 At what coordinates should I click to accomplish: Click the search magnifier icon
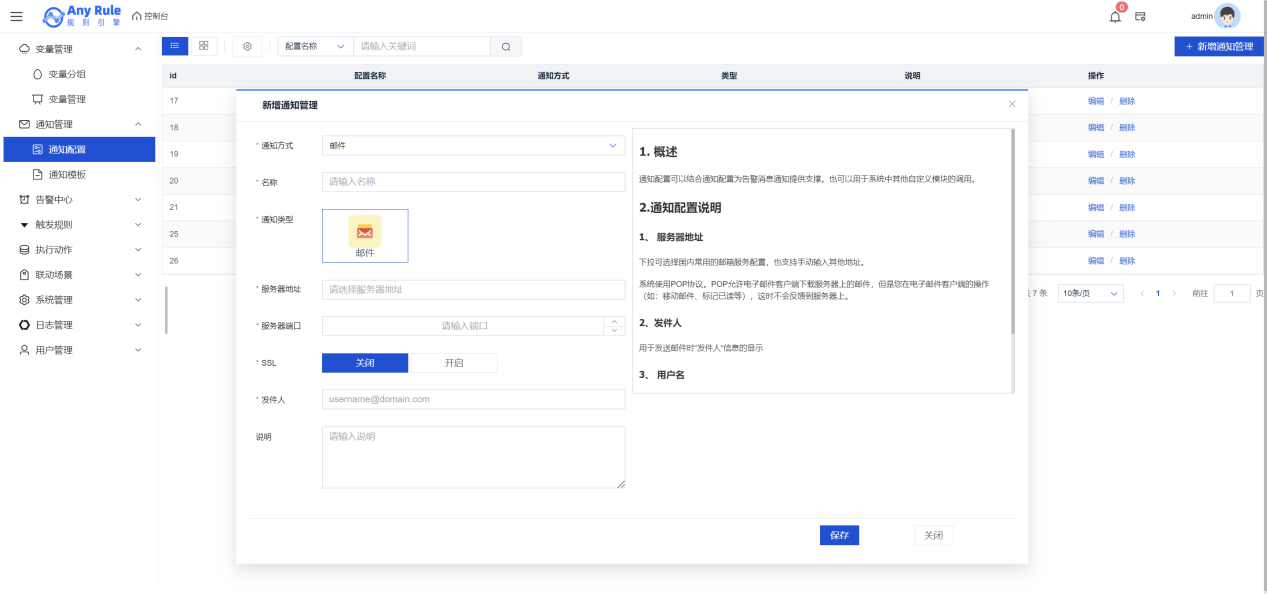point(506,47)
